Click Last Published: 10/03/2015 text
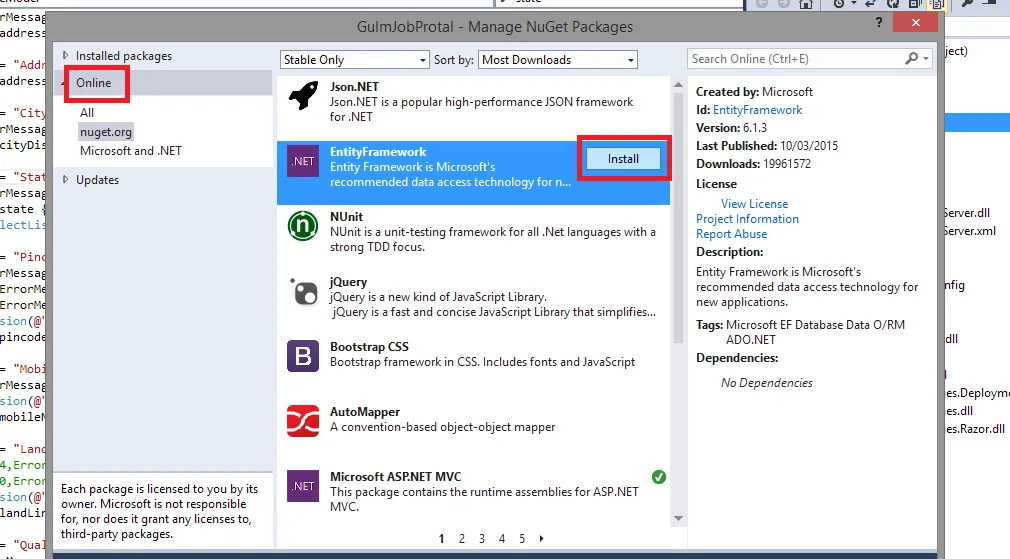 (x=767, y=146)
